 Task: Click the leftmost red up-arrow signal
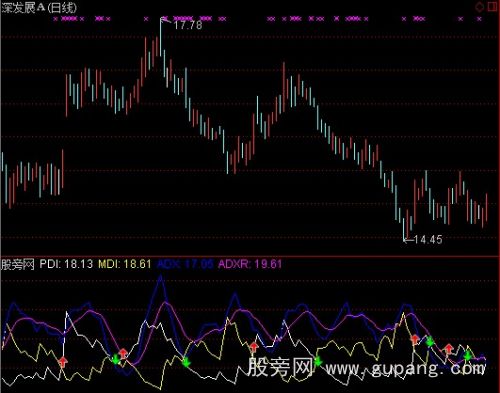tap(63, 362)
